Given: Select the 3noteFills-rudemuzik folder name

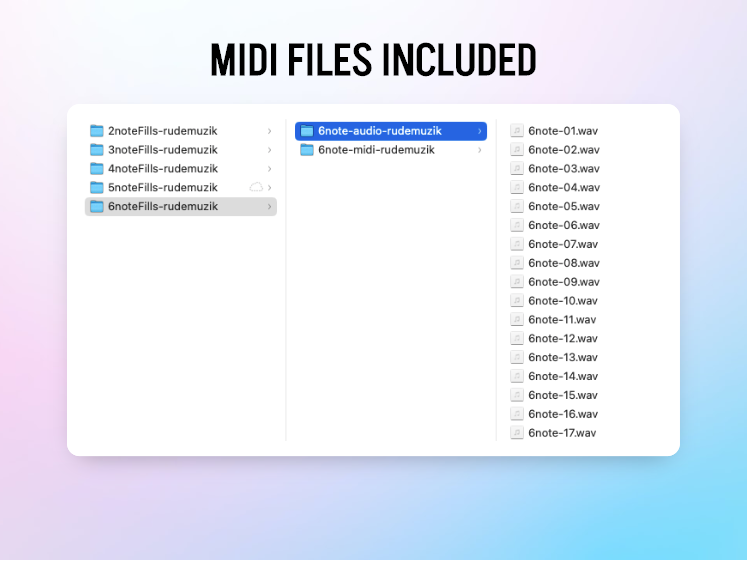Looking at the screenshot, I should click(162, 150).
